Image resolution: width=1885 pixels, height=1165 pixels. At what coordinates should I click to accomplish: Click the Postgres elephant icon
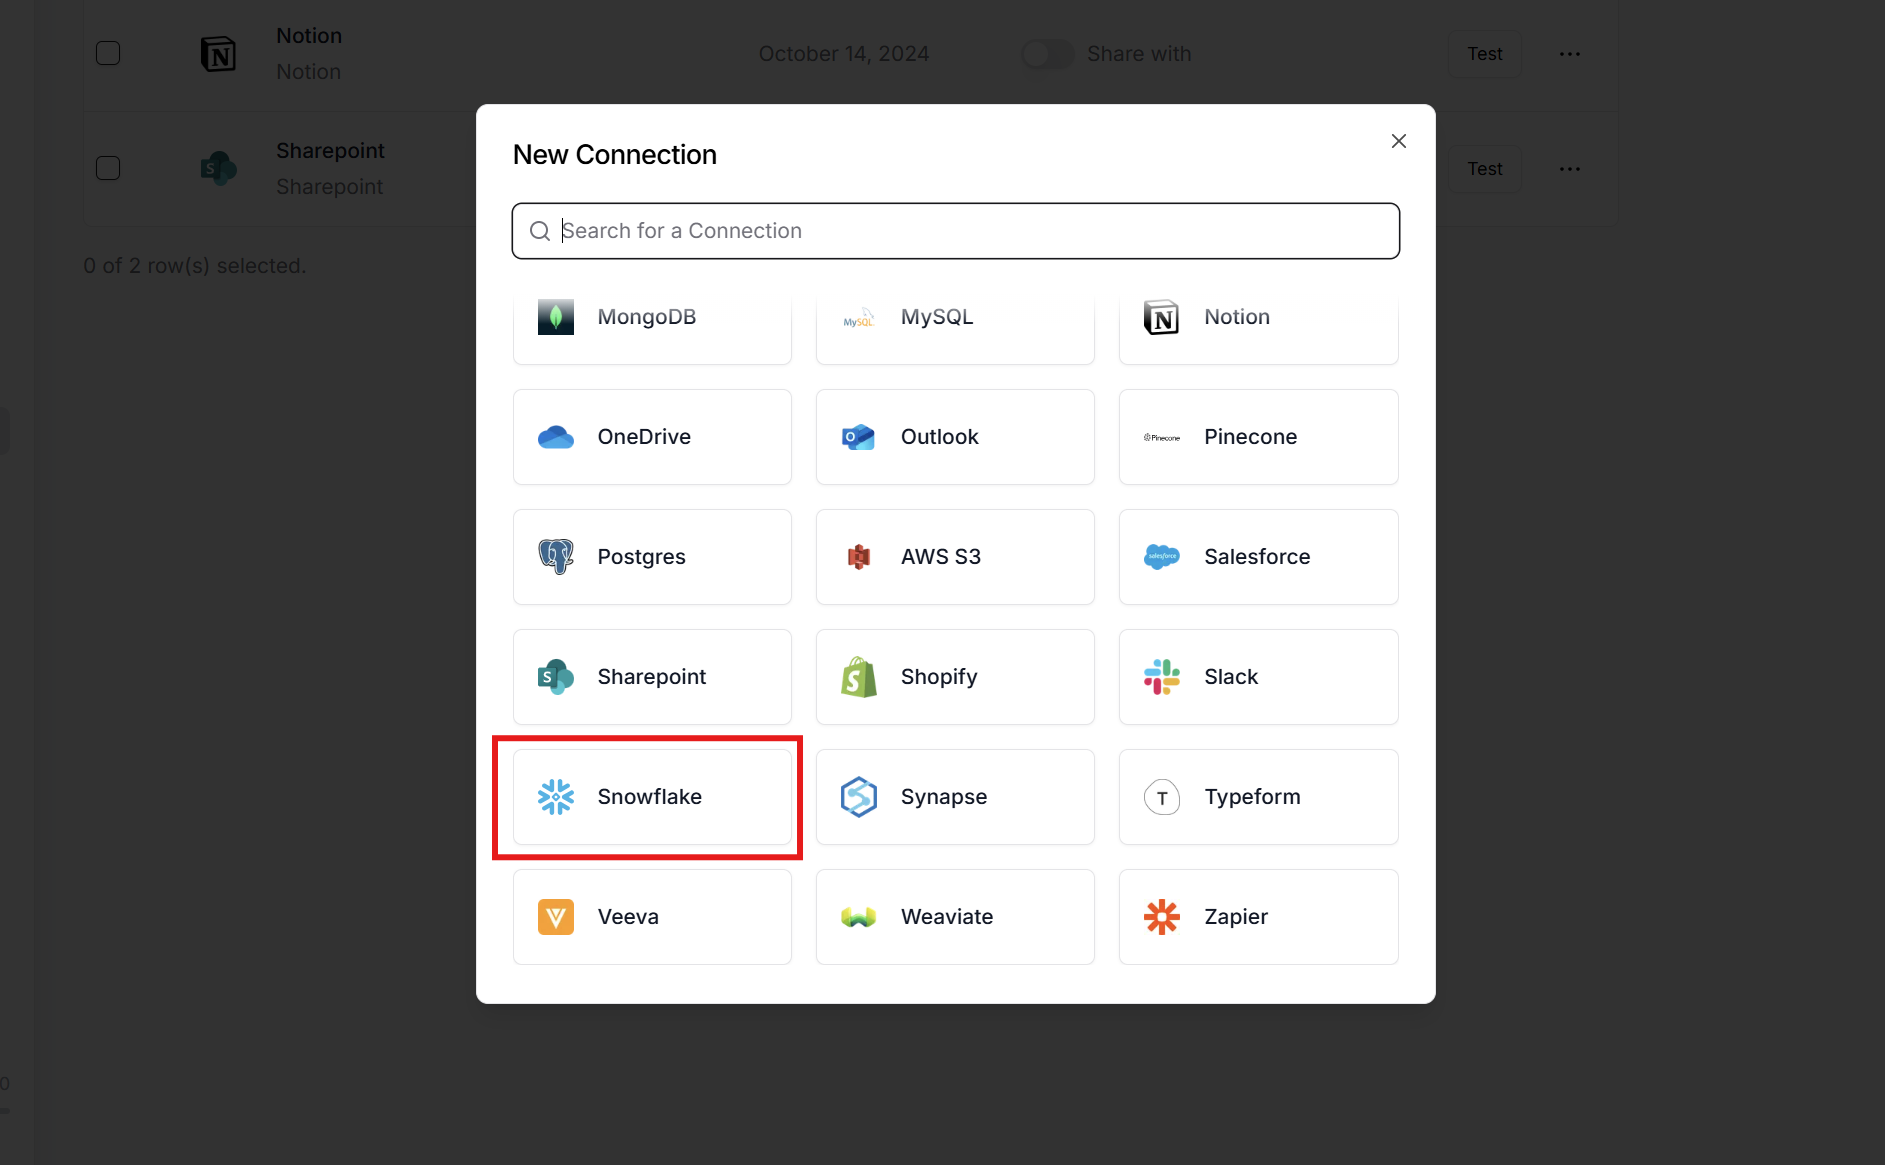tap(556, 557)
